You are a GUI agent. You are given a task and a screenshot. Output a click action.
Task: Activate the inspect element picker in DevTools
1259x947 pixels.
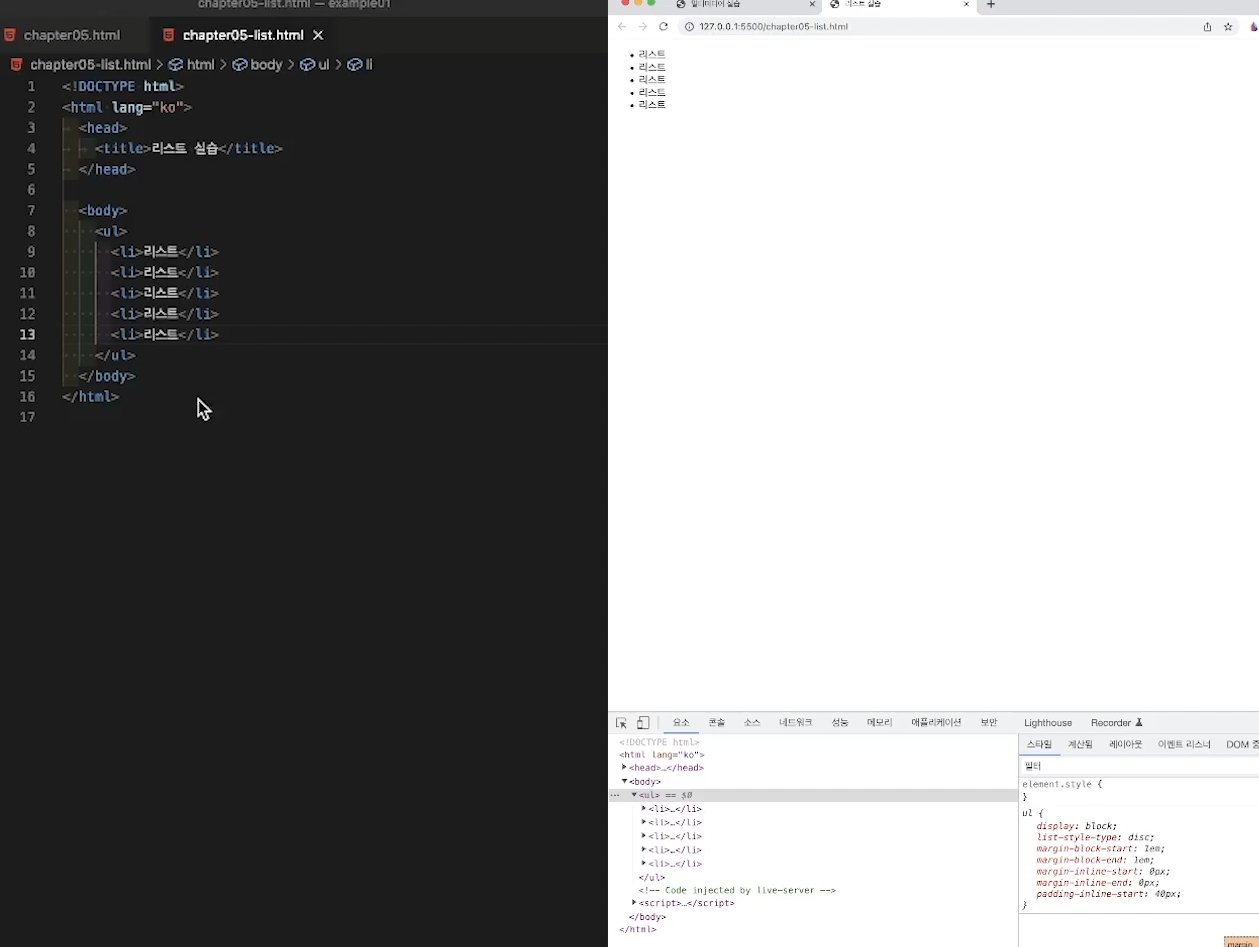click(621, 723)
